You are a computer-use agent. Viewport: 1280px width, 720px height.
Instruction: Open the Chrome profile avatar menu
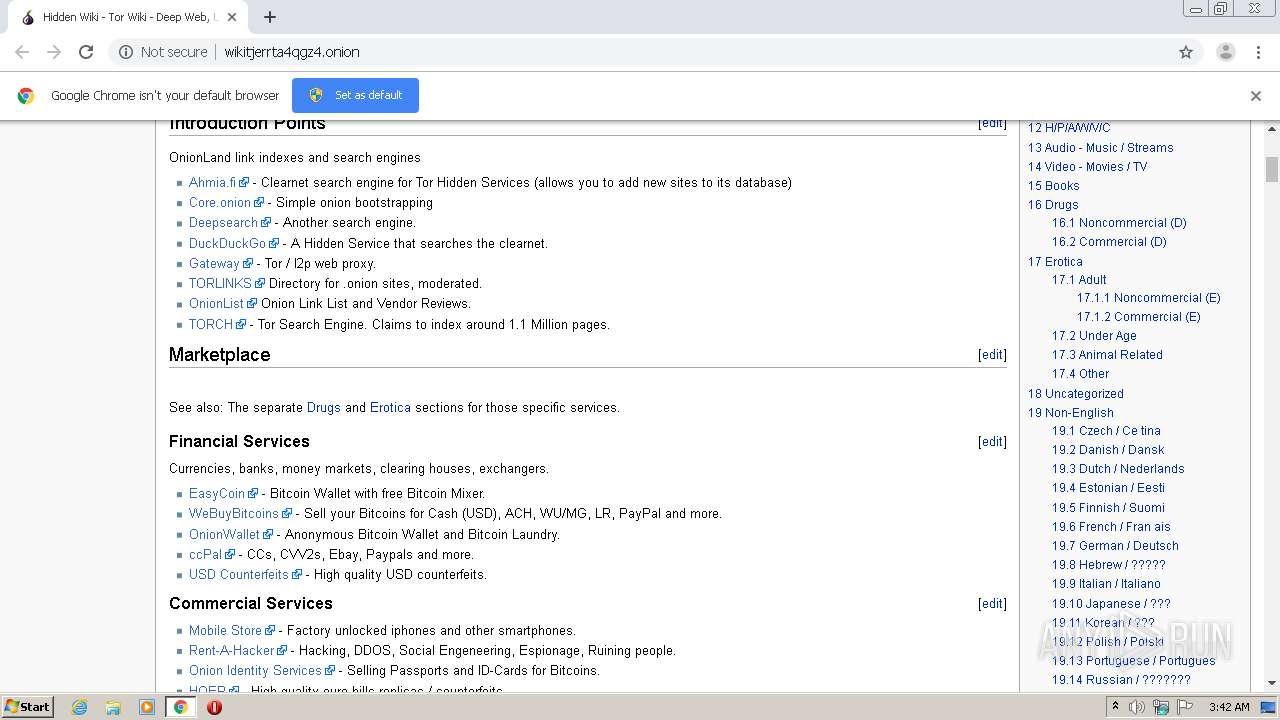coord(1225,52)
